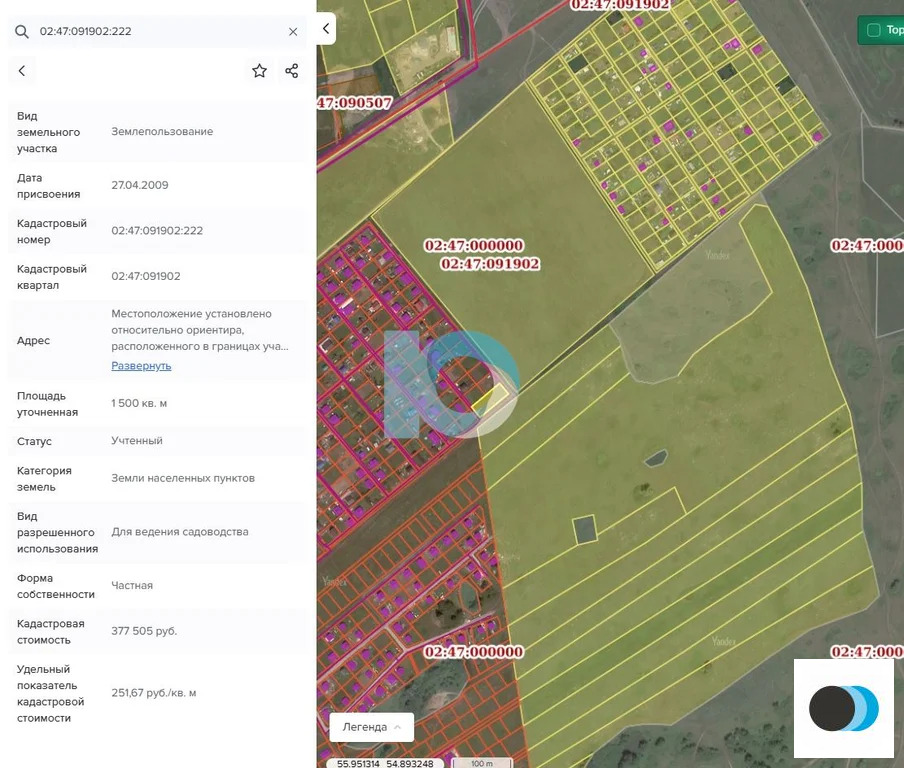
Task: Click the bottom 02:47:000000 map label
Action: [474, 652]
